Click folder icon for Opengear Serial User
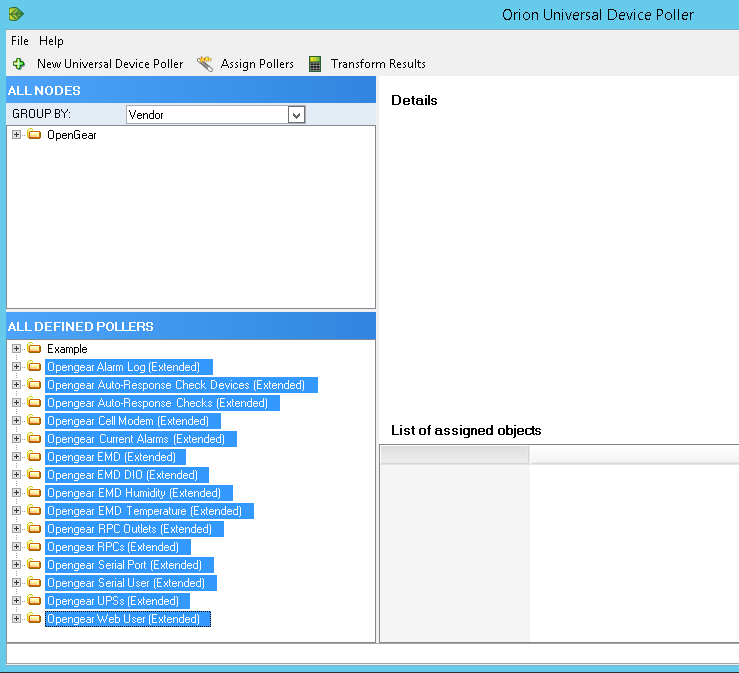This screenshot has width=739, height=673. 34,583
